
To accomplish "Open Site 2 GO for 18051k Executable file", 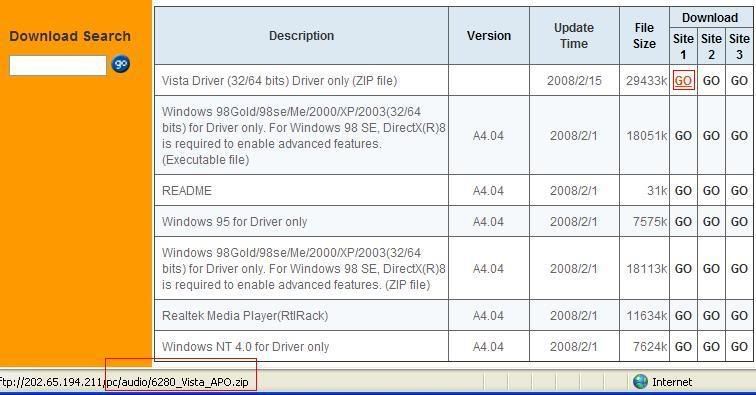I will tap(711, 136).
